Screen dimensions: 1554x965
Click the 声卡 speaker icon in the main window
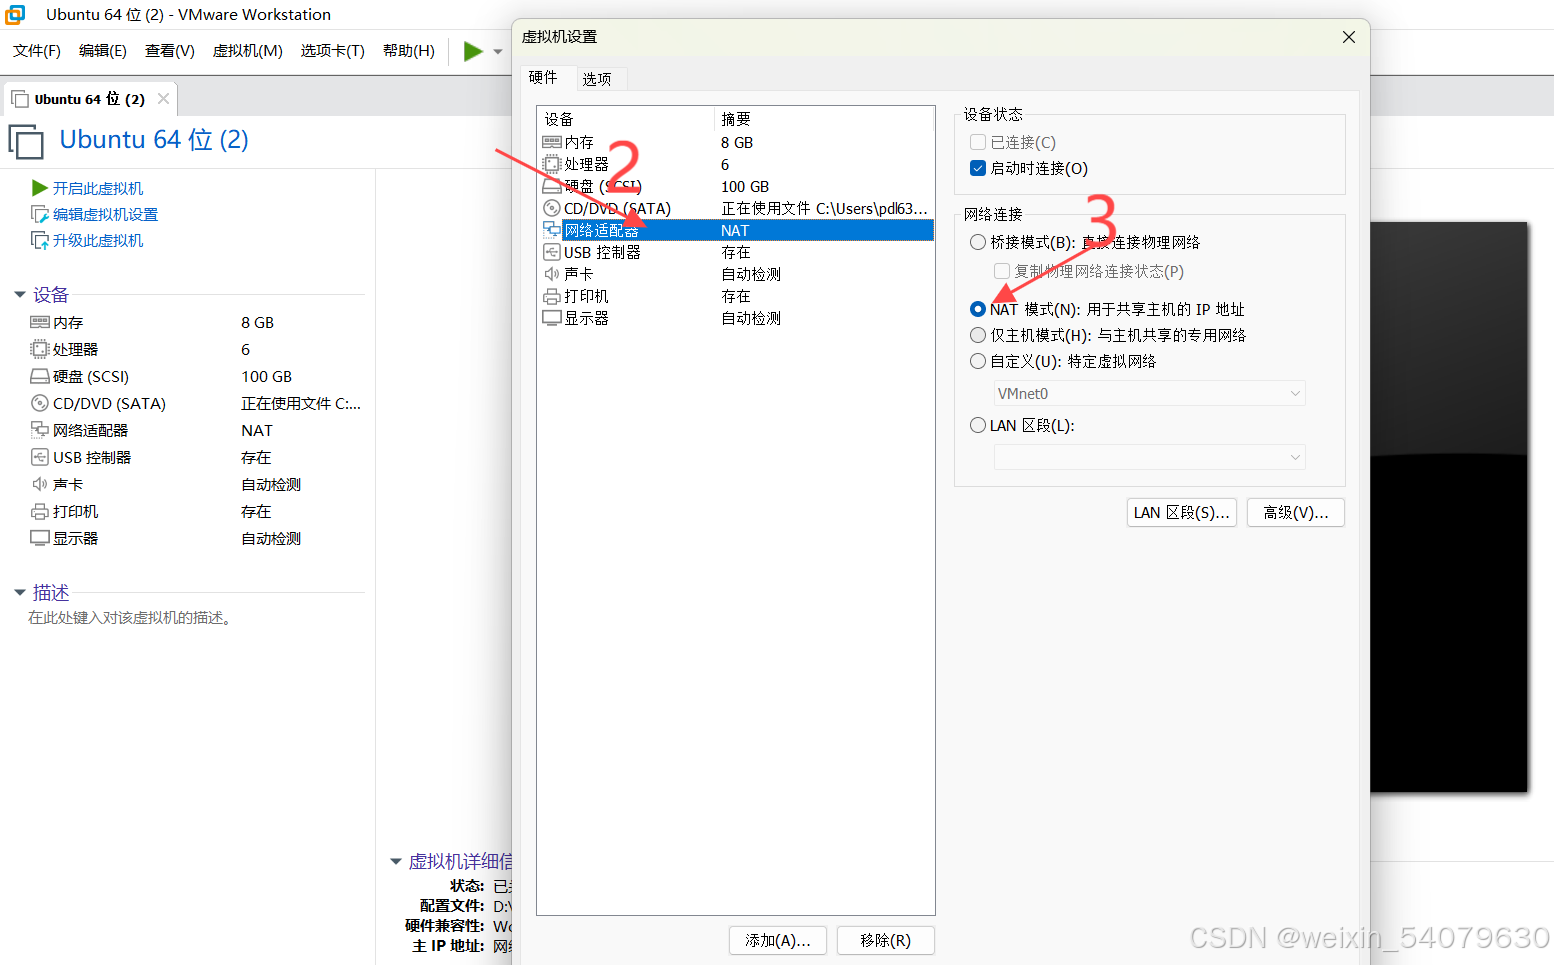(40, 484)
